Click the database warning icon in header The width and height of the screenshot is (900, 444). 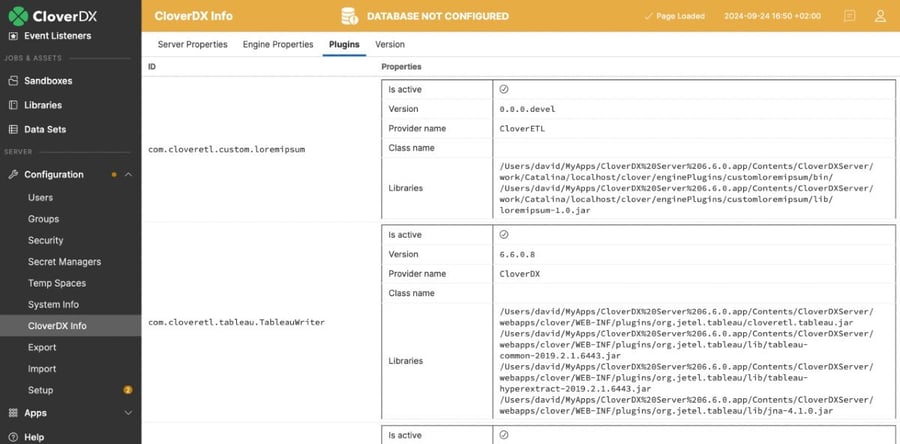[x=350, y=16]
